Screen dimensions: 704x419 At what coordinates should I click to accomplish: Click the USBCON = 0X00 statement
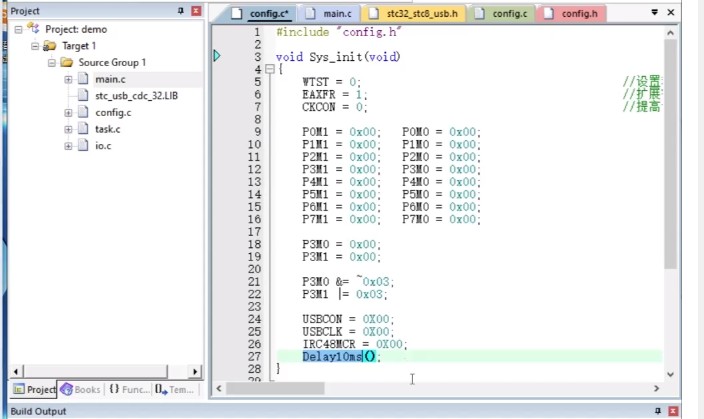(348, 319)
